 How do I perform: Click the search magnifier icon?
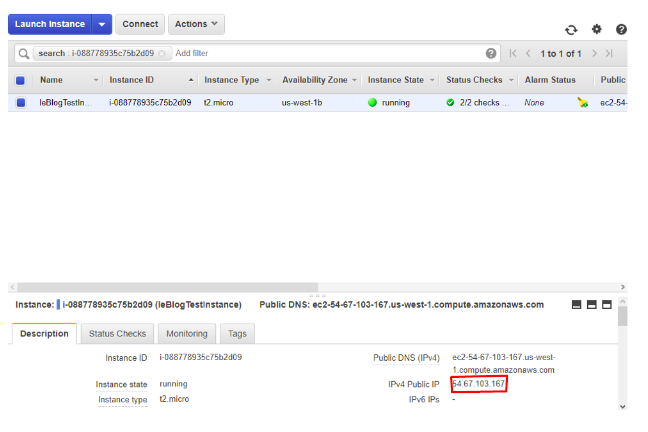(24, 53)
